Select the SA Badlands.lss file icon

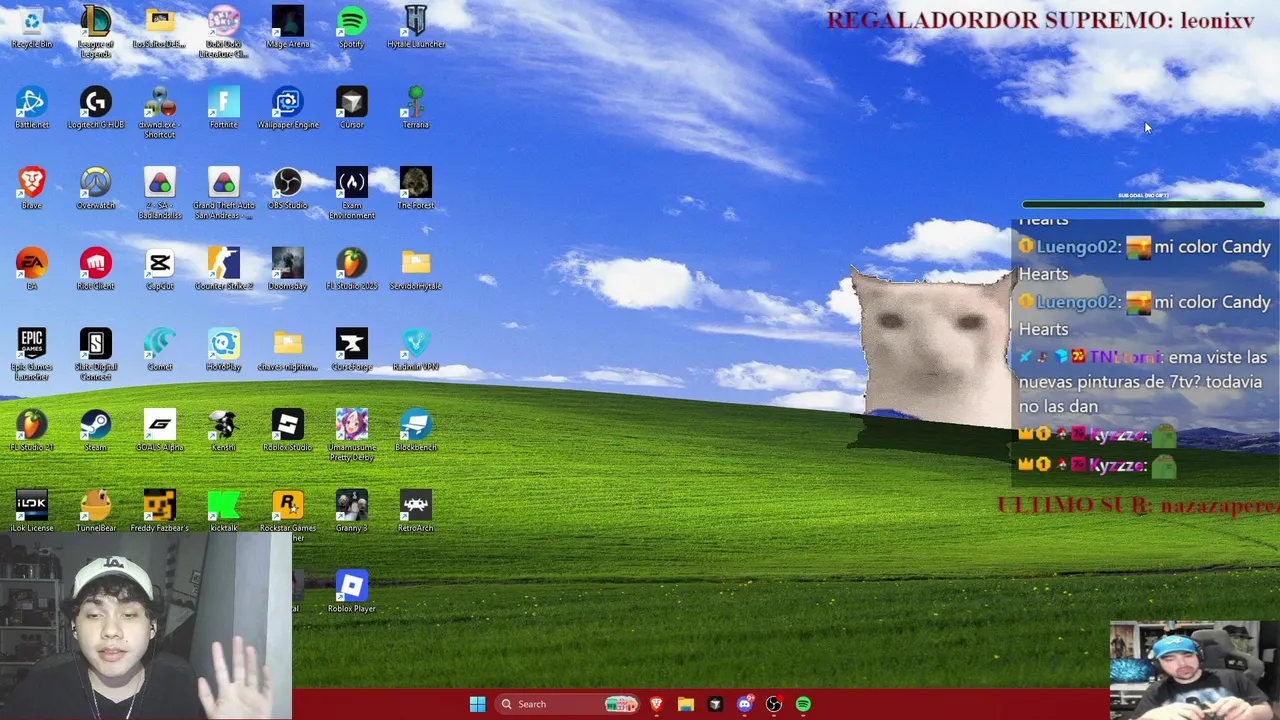click(x=160, y=194)
